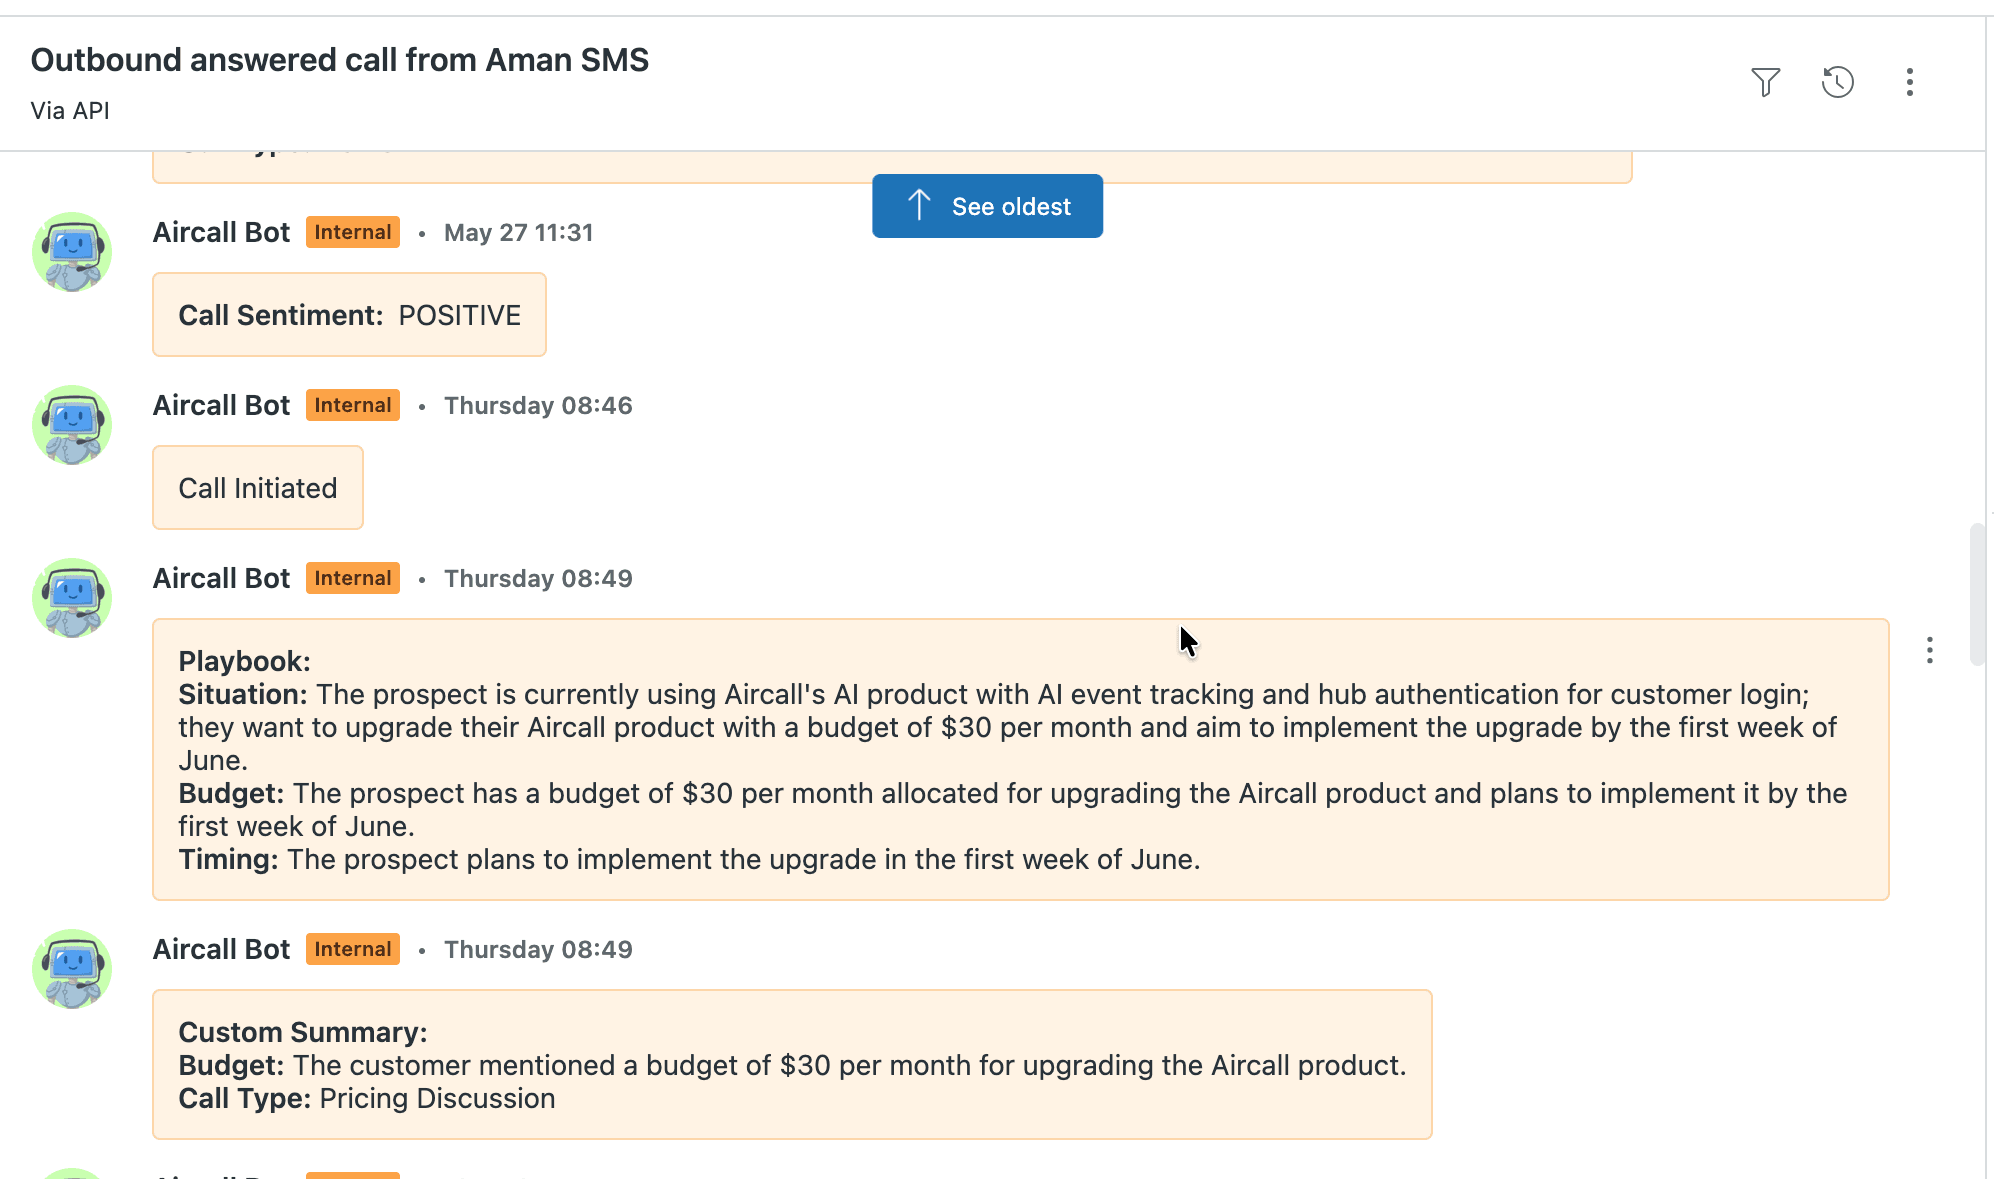Click Aircall Bot avatar beside Call Initiated

72,425
